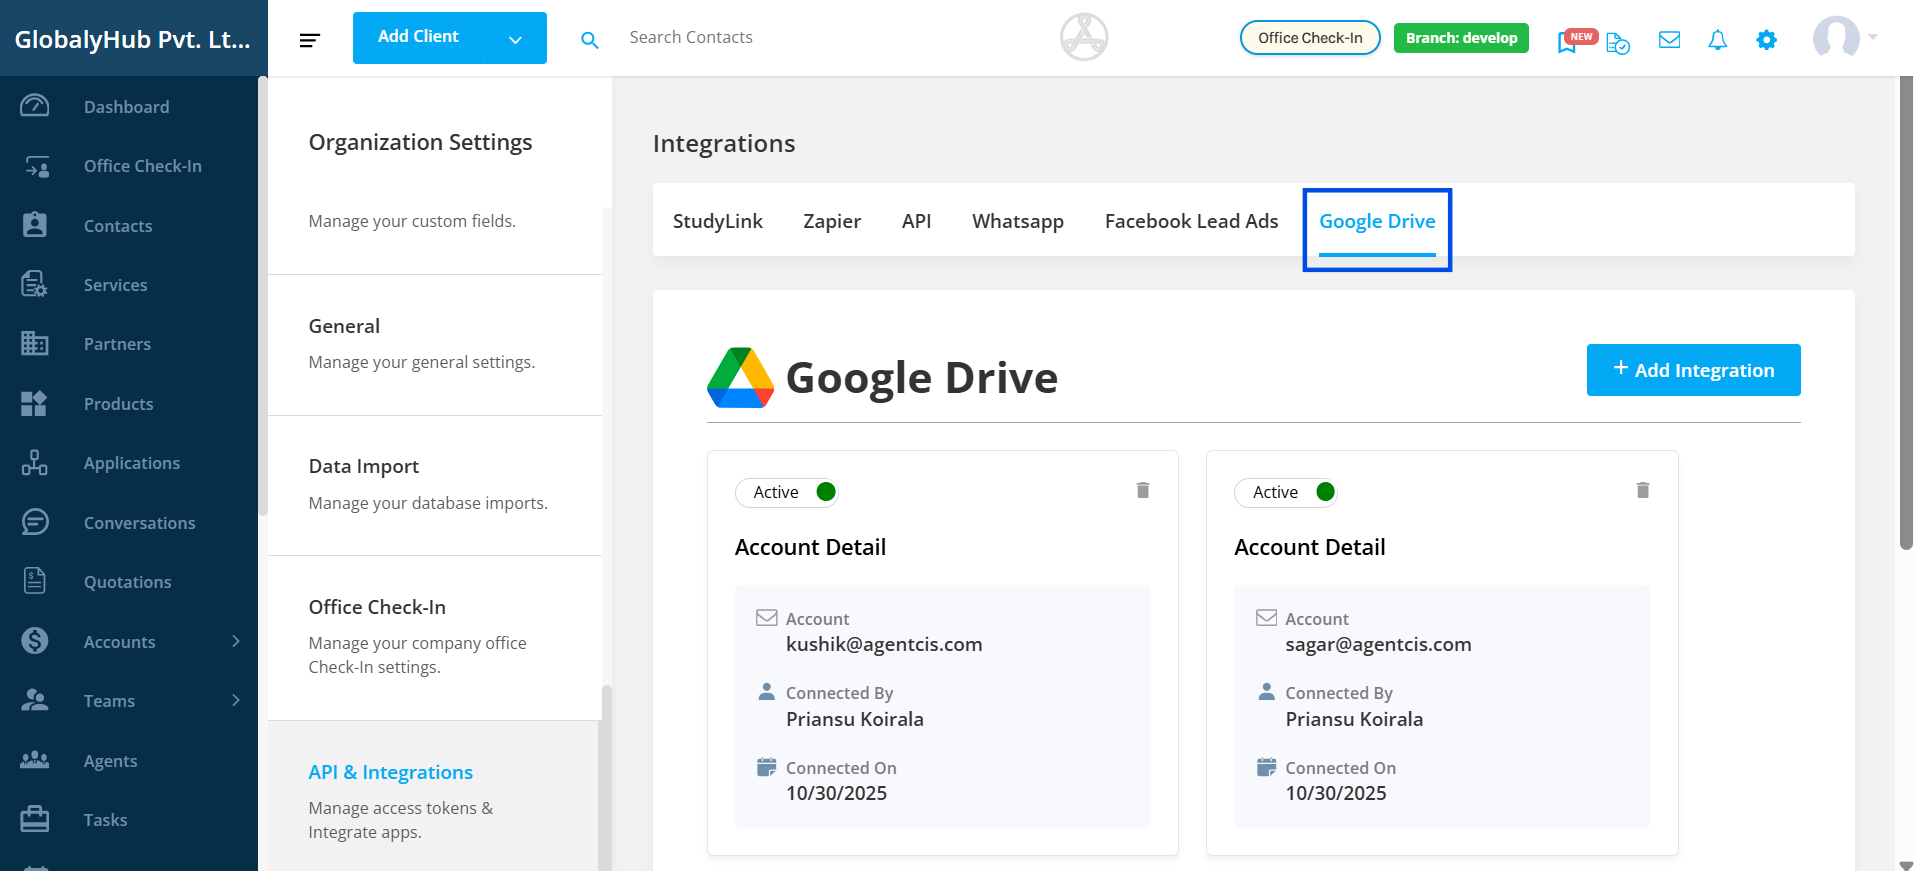Switch to the Zapier tab
The height and width of the screenshot is (871, 1914).
pos(831,221)
